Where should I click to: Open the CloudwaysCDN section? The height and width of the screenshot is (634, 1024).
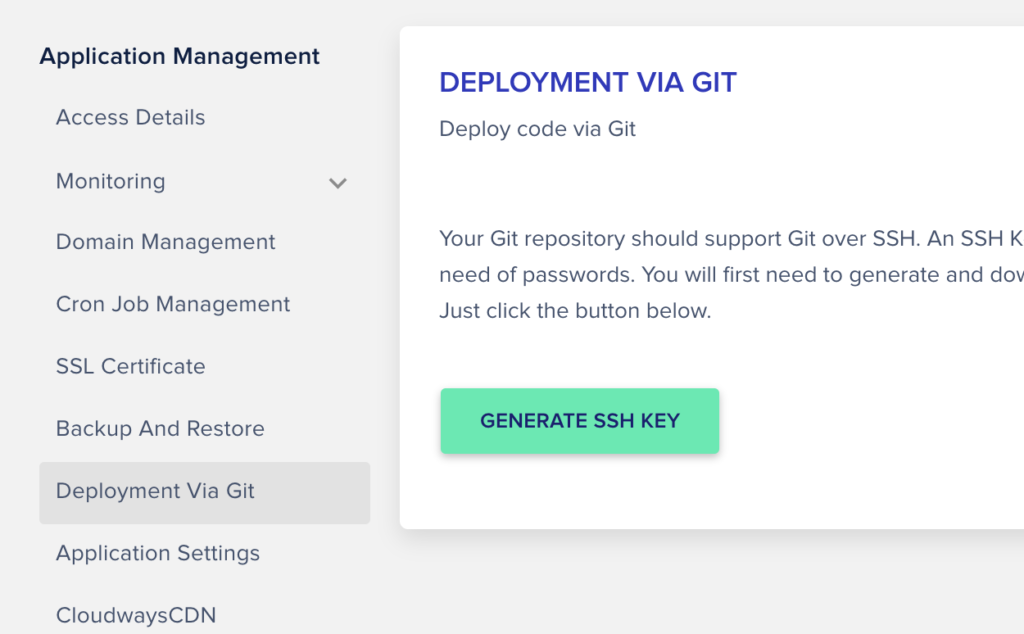[x=136, y=615]
